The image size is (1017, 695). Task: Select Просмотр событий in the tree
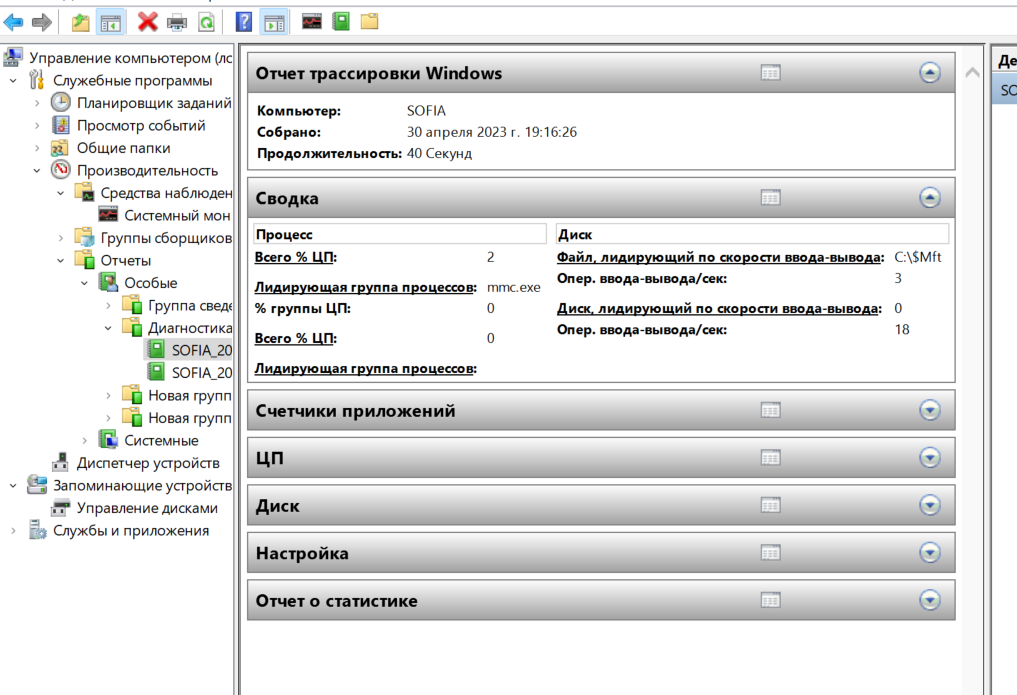141,126
